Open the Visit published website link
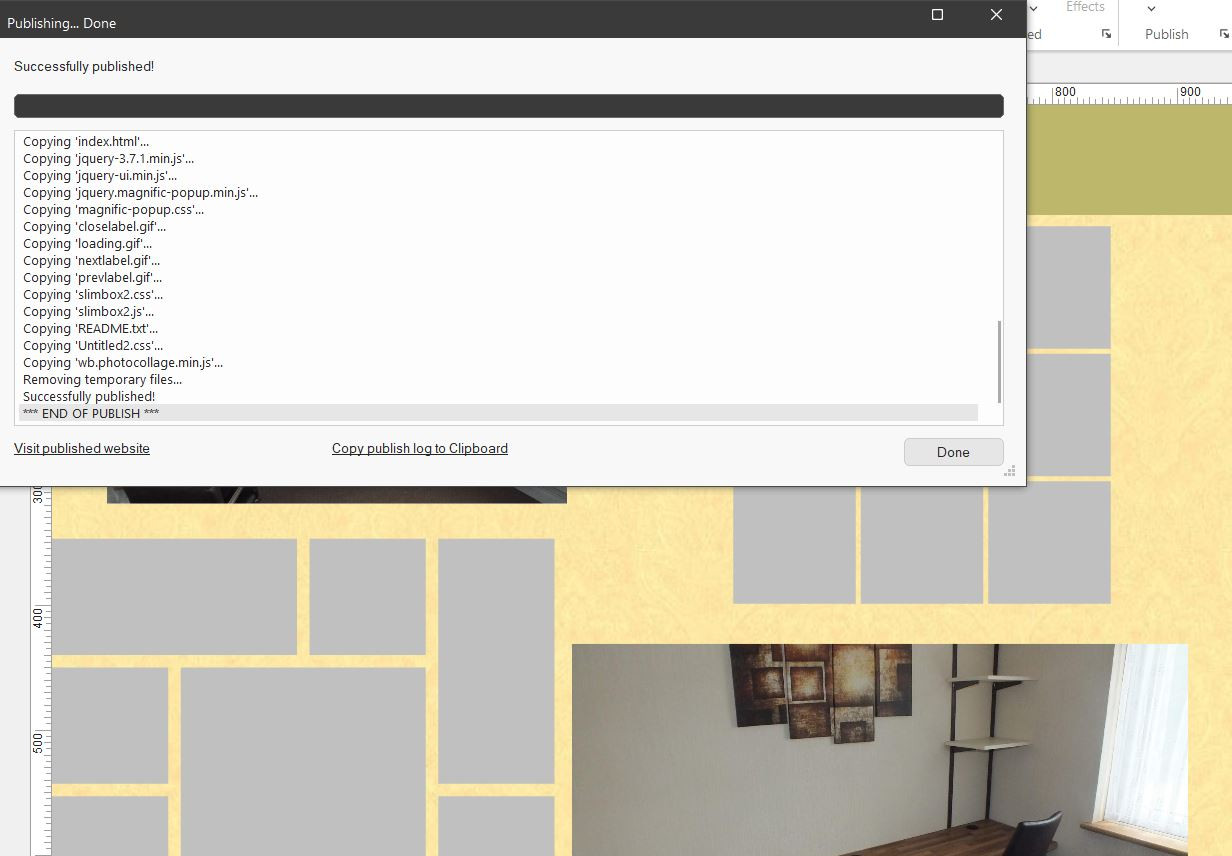This screenshot has width=1232, height=856. tap(82, 448)
